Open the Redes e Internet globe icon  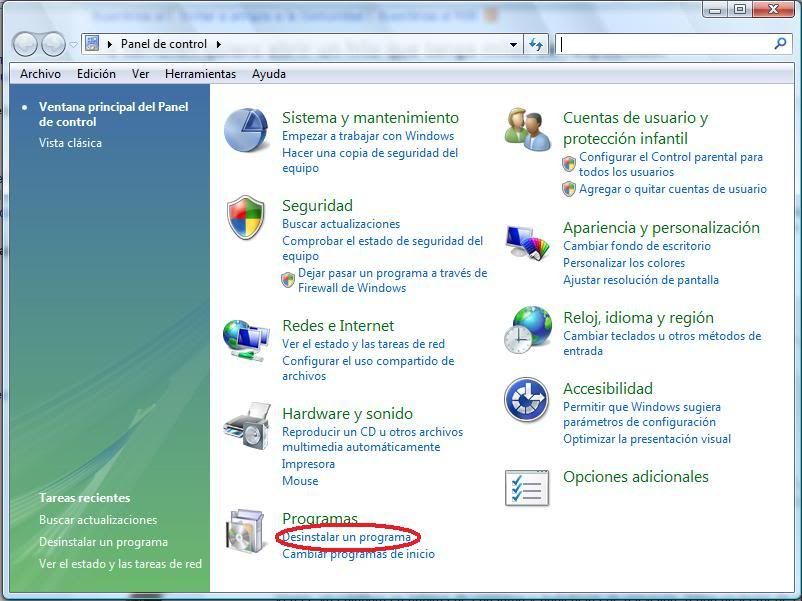246,340
